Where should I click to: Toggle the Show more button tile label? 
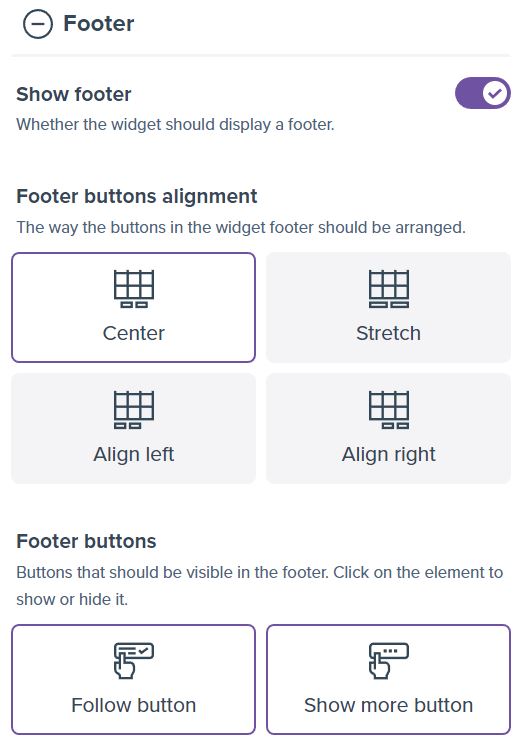389,705
